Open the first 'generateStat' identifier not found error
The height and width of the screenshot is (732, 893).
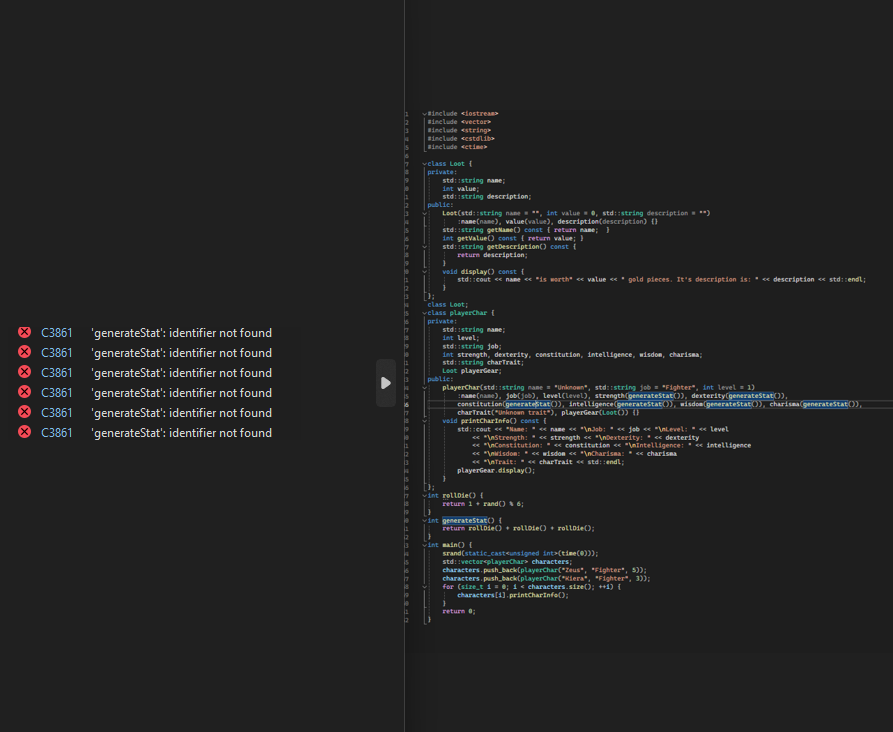click(x=180, y=332)
